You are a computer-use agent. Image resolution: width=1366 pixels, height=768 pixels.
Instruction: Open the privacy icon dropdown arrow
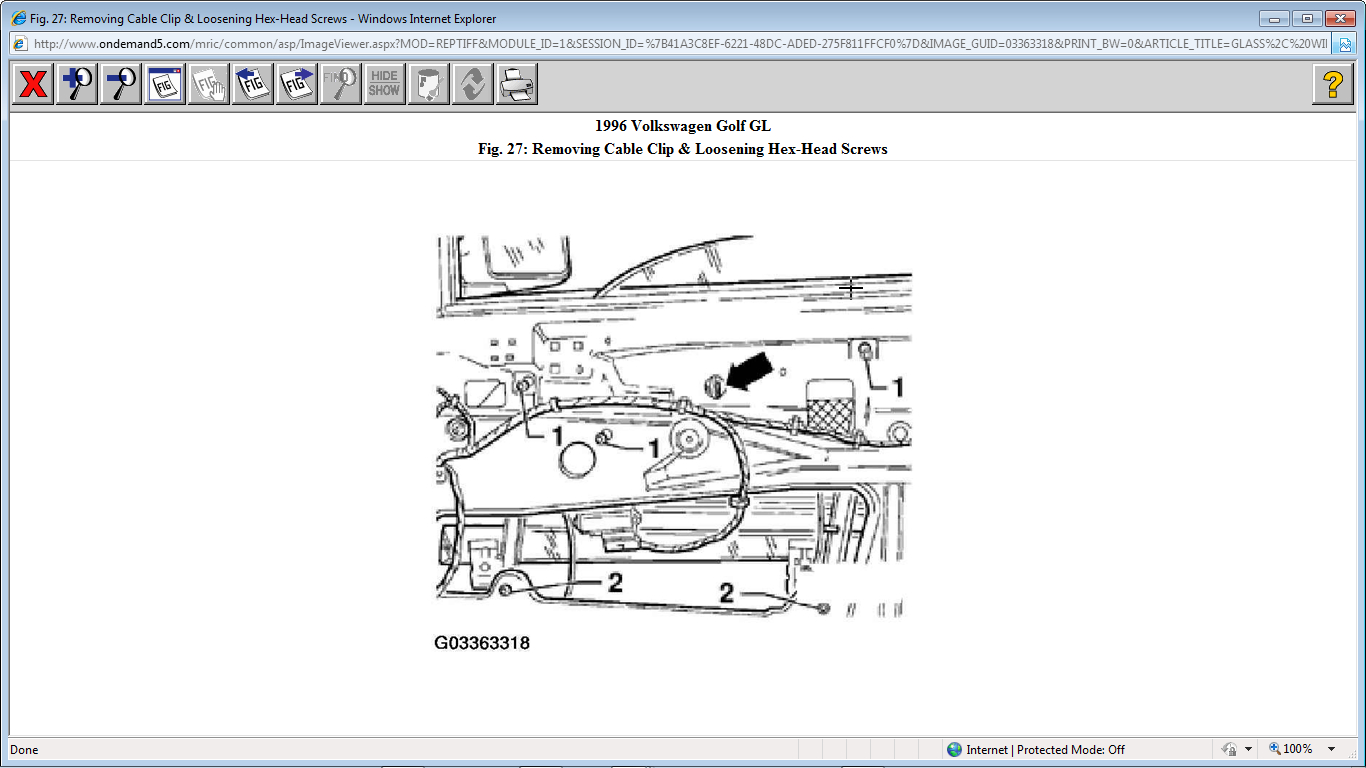click(1248, 749)
